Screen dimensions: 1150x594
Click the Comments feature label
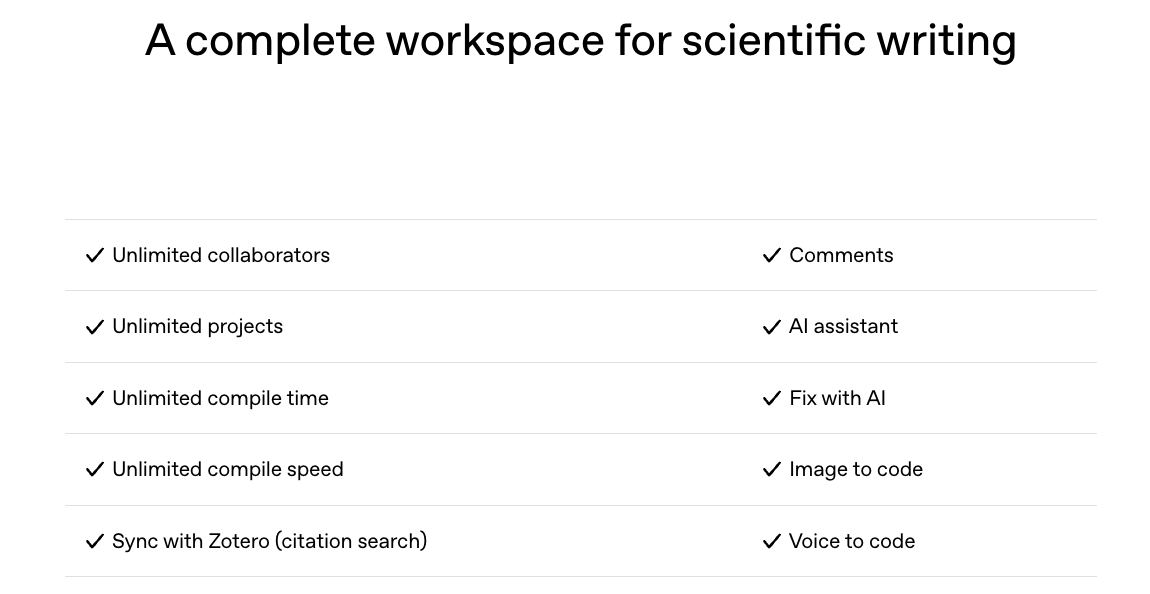coord(841,255)
